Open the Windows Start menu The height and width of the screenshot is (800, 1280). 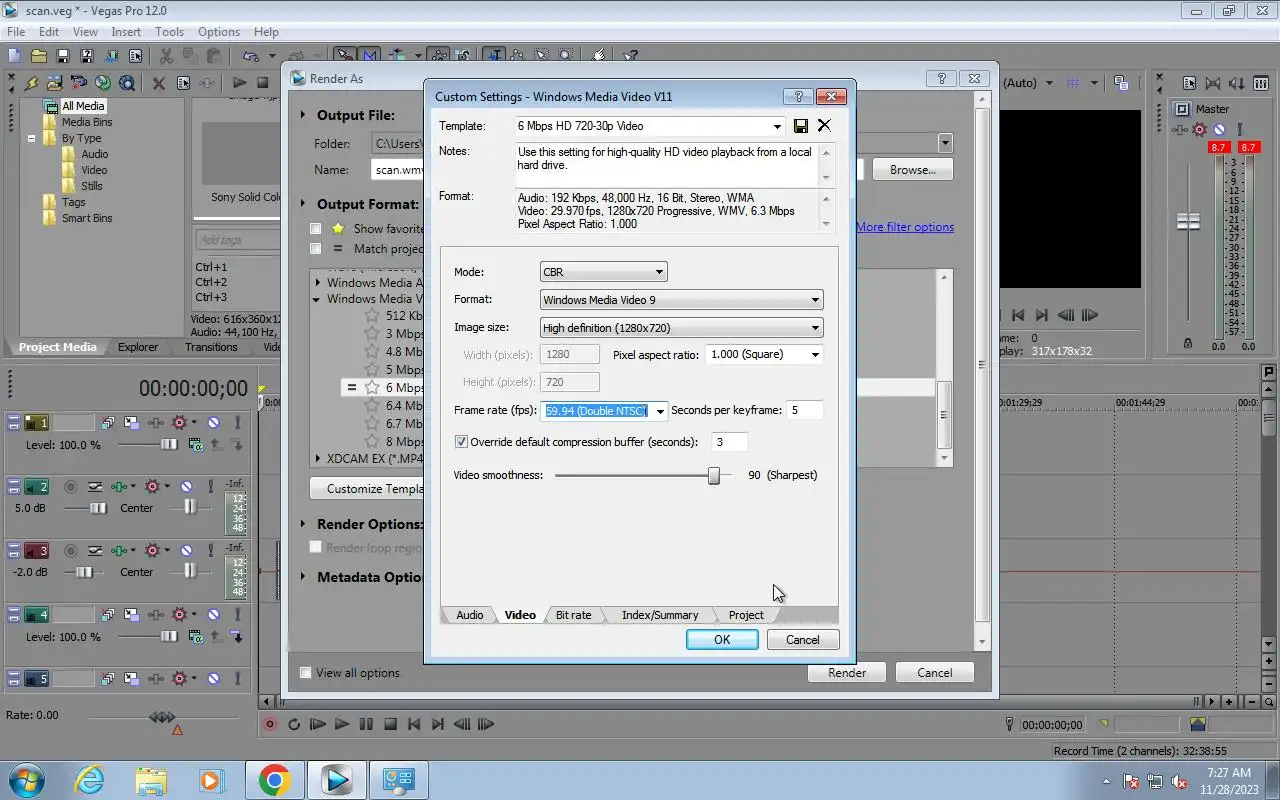[25, 780]
